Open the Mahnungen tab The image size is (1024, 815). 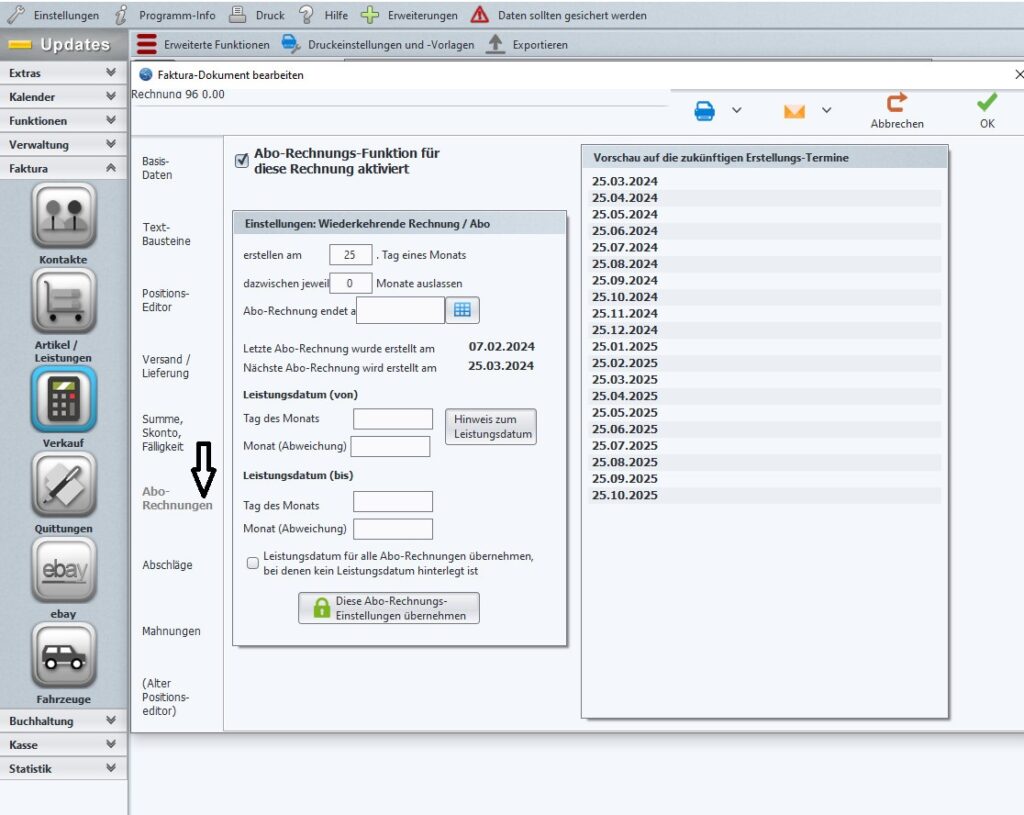pos(171,631)
